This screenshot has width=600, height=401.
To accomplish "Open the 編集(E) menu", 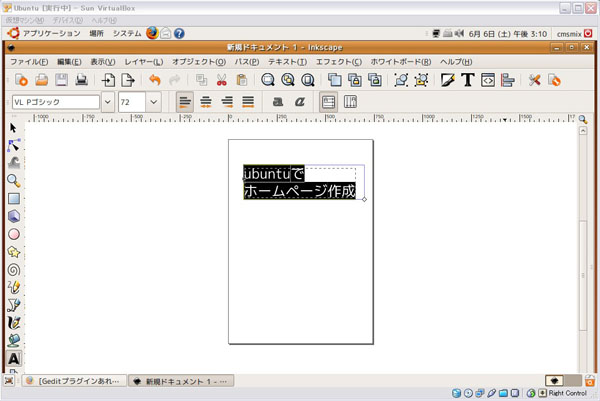I will coord(69,62).
